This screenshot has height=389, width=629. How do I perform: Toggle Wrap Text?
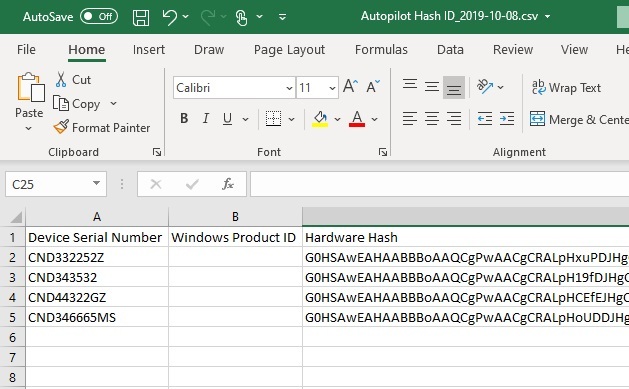(x=566, y=87)
